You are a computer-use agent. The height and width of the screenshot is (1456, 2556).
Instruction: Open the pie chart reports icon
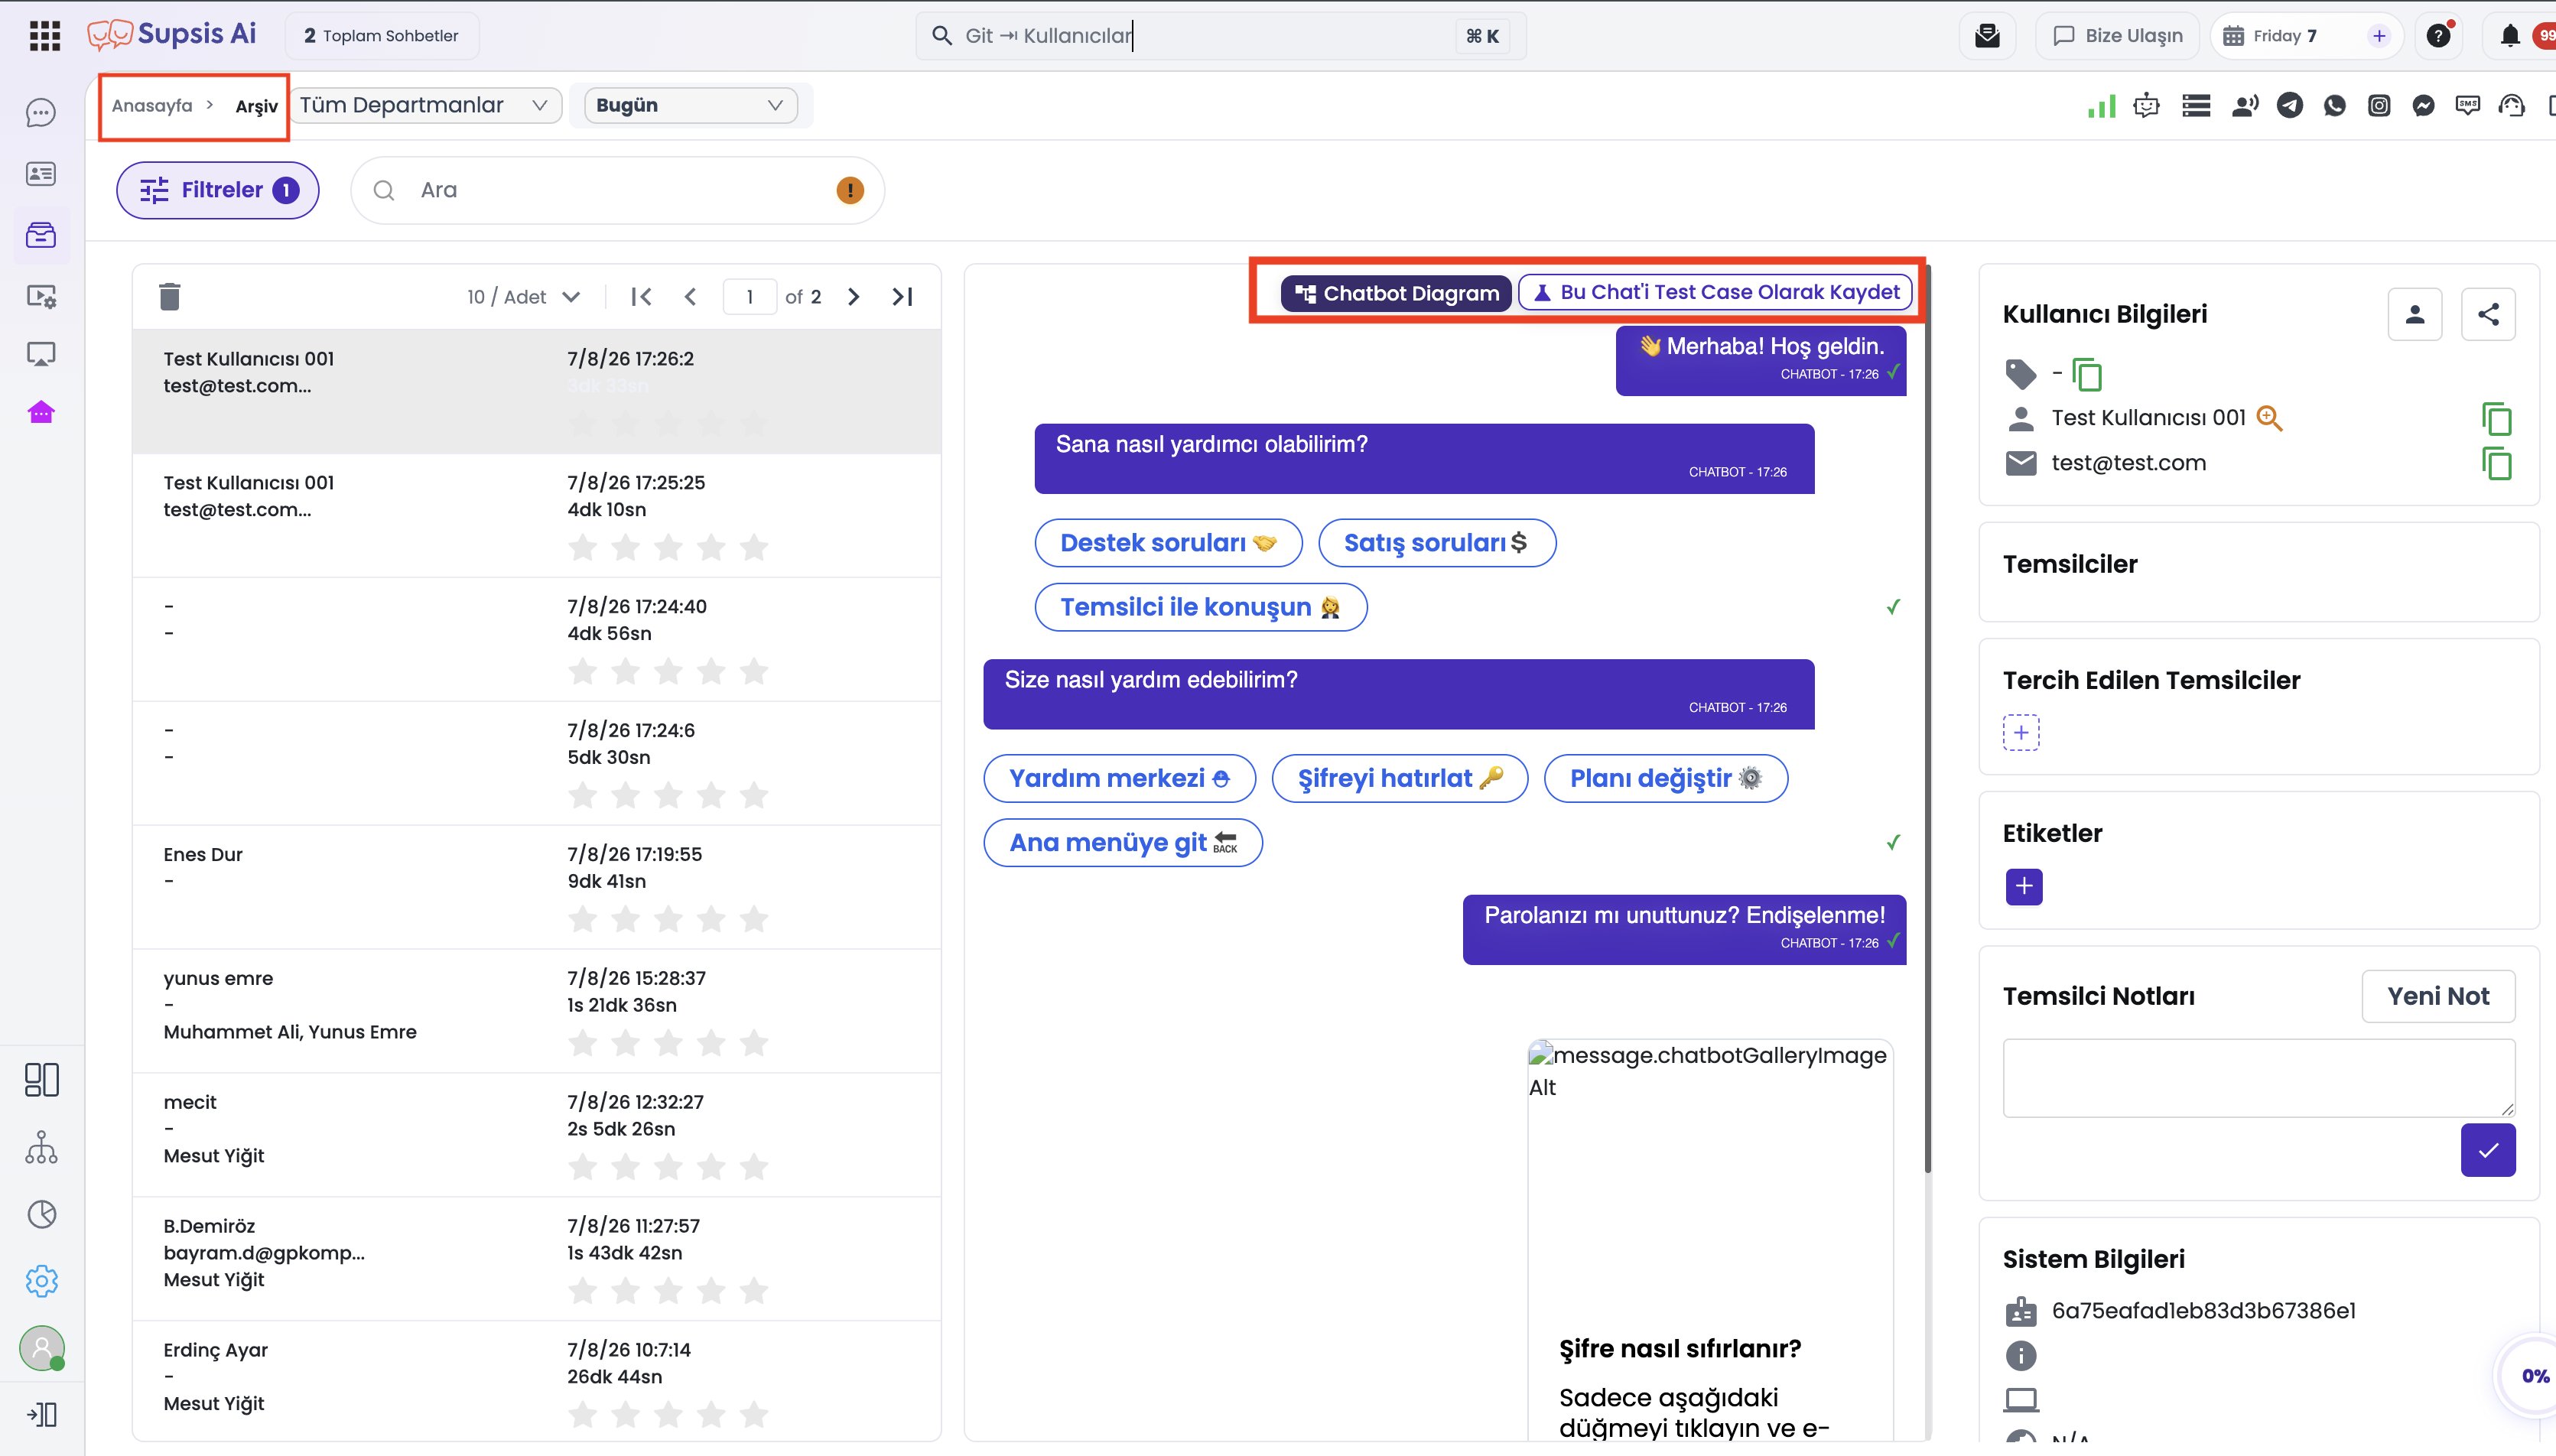coord(41,1214)
